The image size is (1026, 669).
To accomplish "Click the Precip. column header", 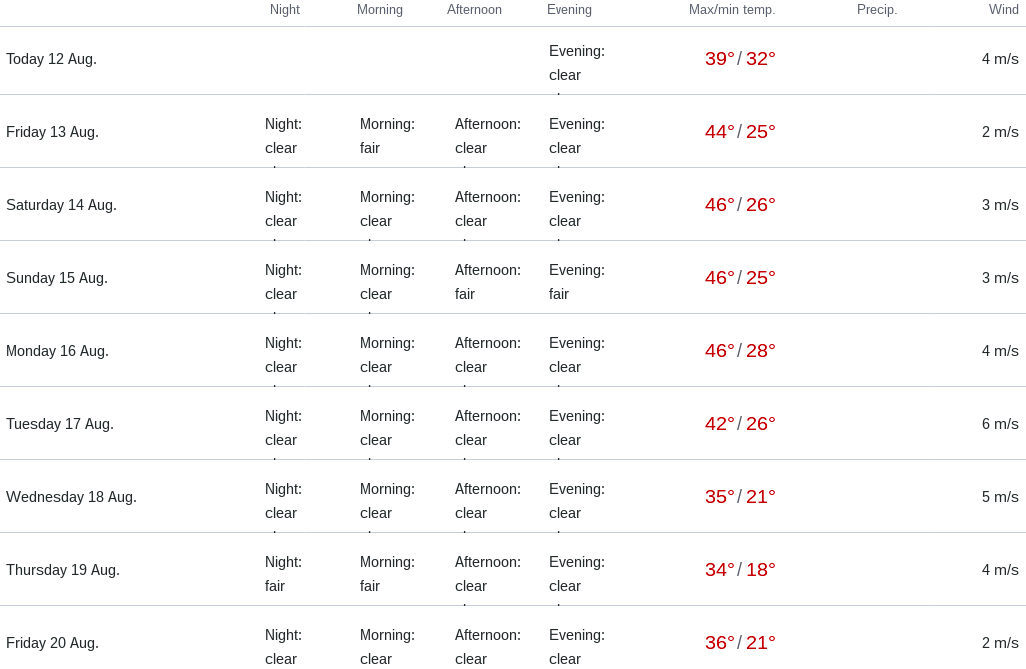I will click(877, 10).
